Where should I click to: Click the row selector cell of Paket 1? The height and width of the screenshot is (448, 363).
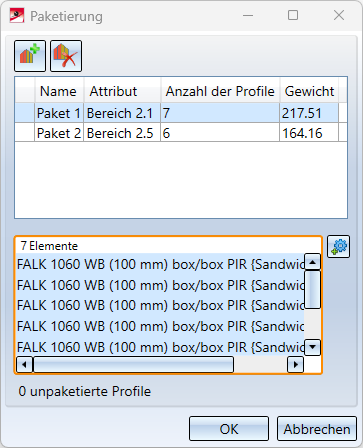[x=25, y=113]
